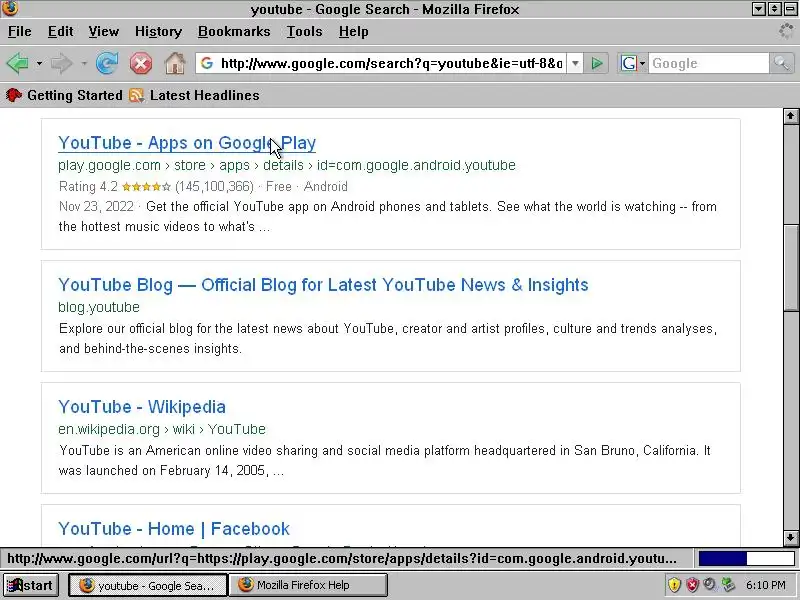Image resolution: width=800 pixels, height=600 pixels.
Task: Click the network connection tray icon
Action: (x=728, y=585)
